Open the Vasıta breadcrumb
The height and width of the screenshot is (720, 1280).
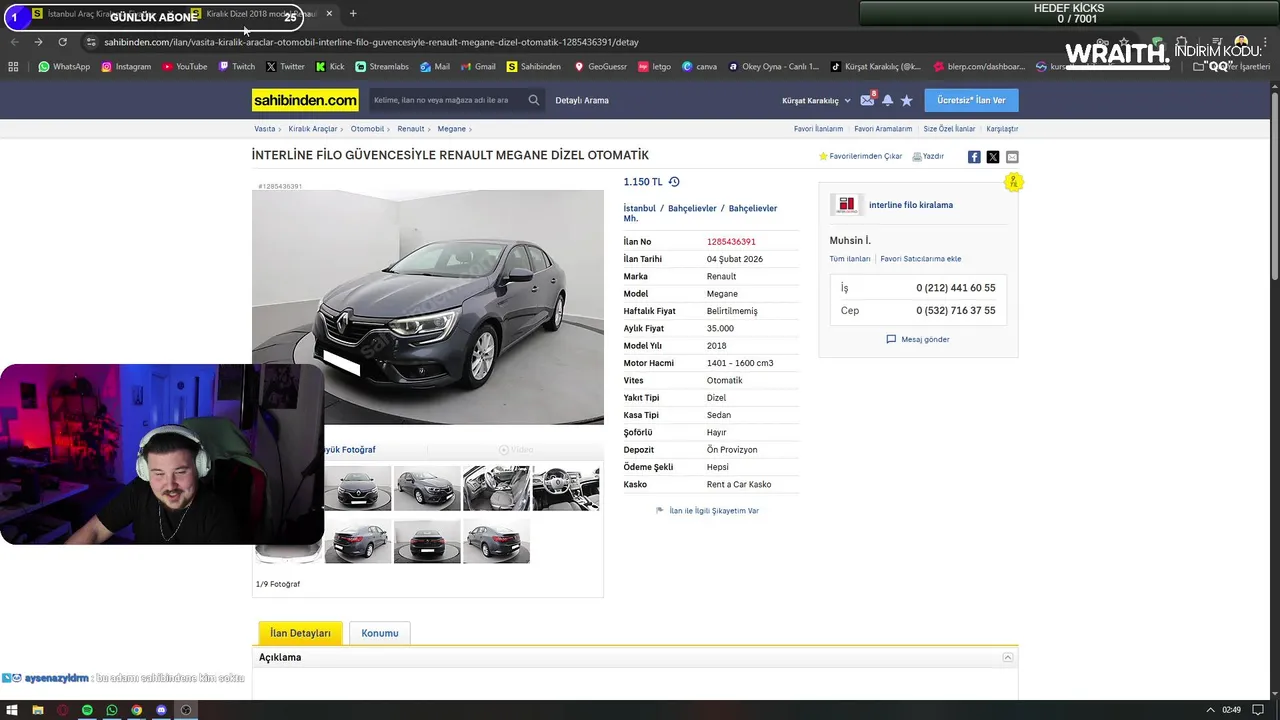click(x=264, y=129)
